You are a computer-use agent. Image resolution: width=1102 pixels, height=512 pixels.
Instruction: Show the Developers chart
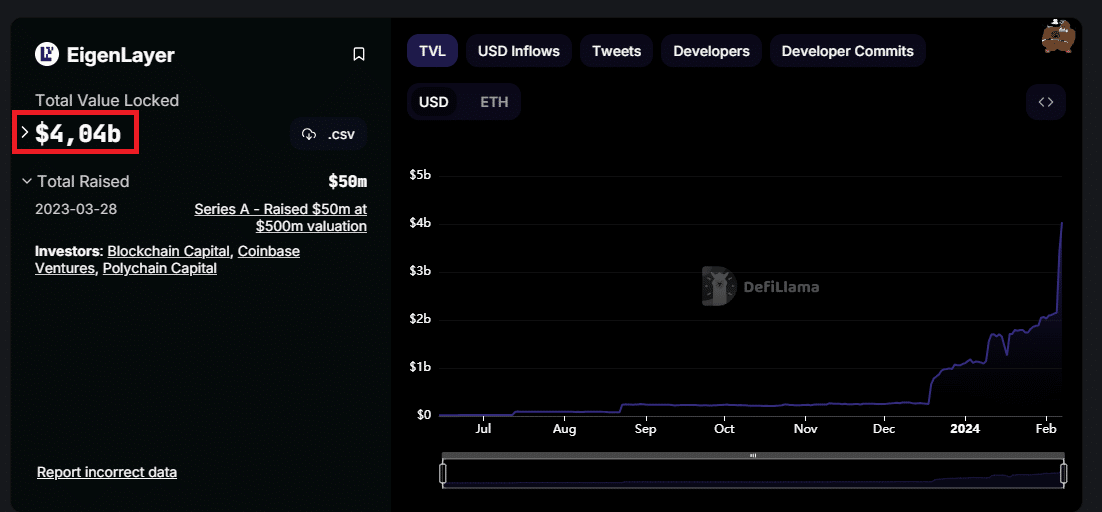pos(711,51)
